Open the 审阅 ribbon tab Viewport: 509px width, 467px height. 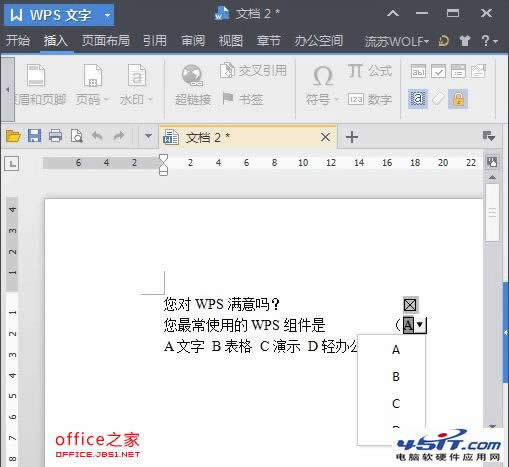[193, 41]
